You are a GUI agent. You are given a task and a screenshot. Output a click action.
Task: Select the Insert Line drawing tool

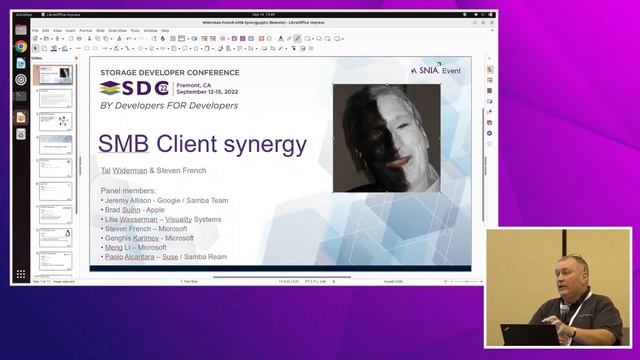(x=79, y=49)
